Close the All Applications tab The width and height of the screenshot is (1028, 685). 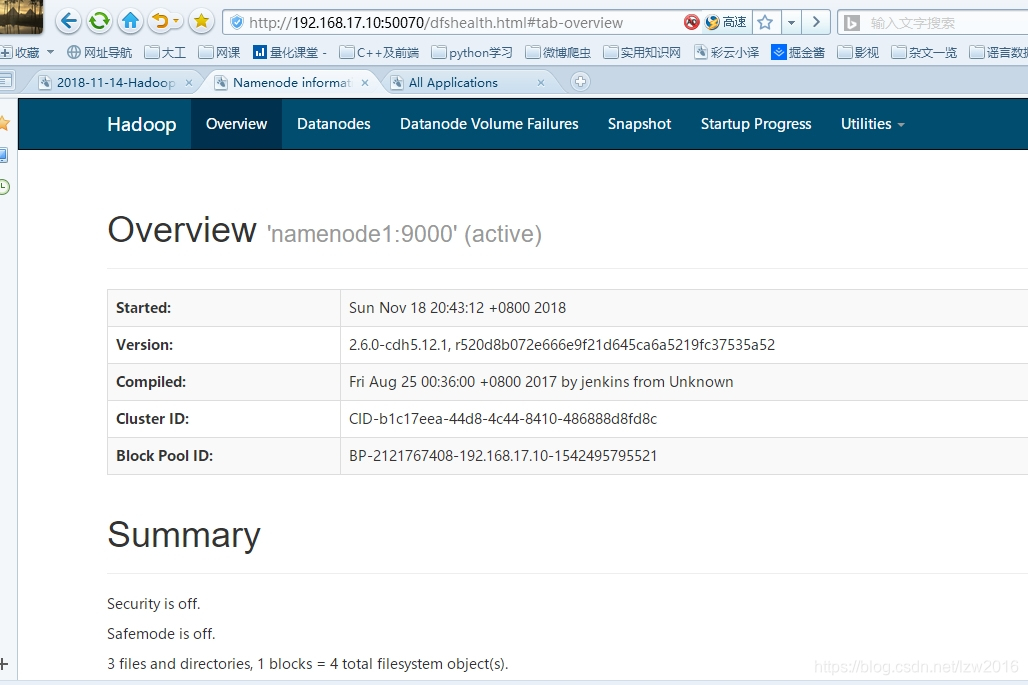(x=541, y=83)
